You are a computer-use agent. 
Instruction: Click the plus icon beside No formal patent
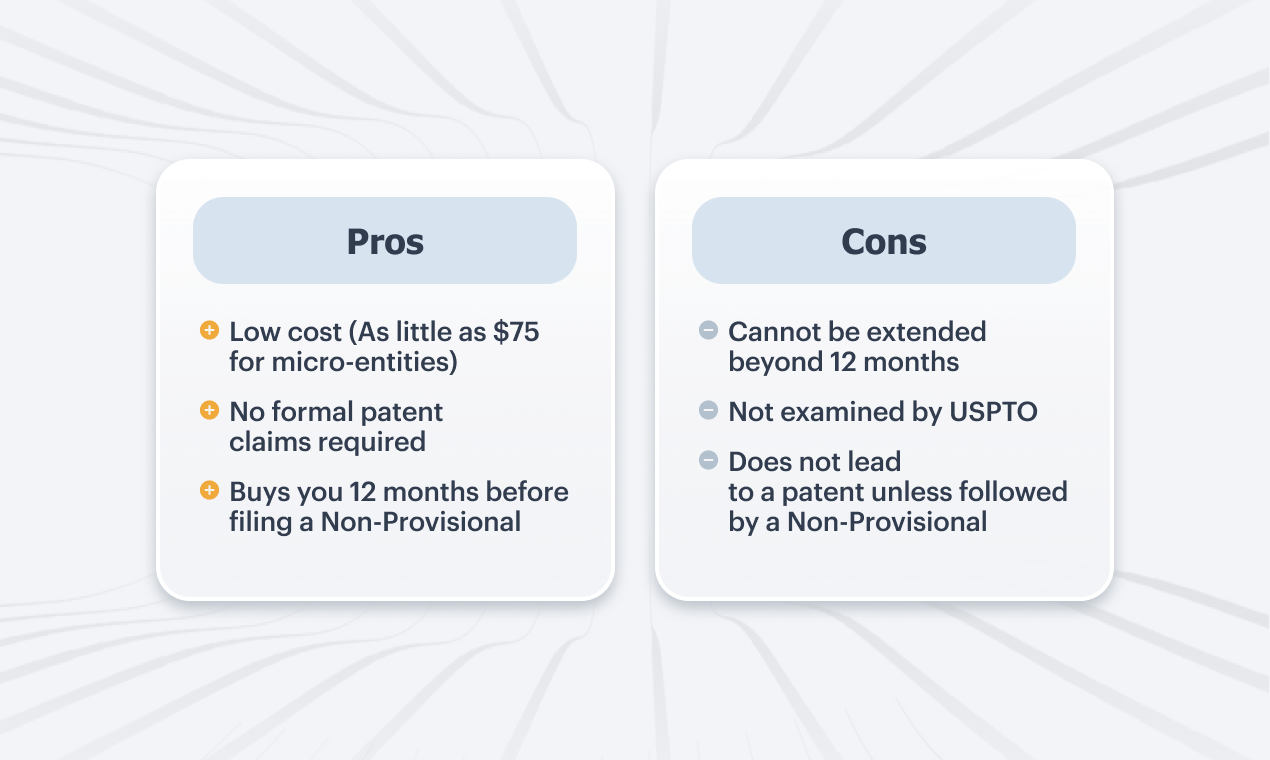pyautogui.click(x=209, y=409)
